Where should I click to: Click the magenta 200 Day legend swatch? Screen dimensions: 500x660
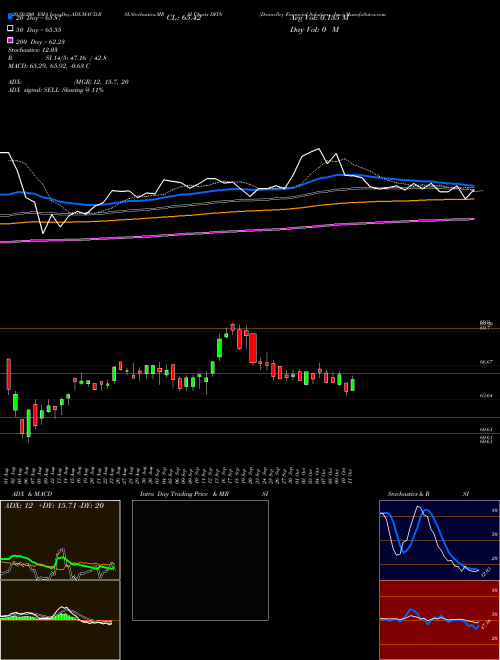click(x=10, y=40)
